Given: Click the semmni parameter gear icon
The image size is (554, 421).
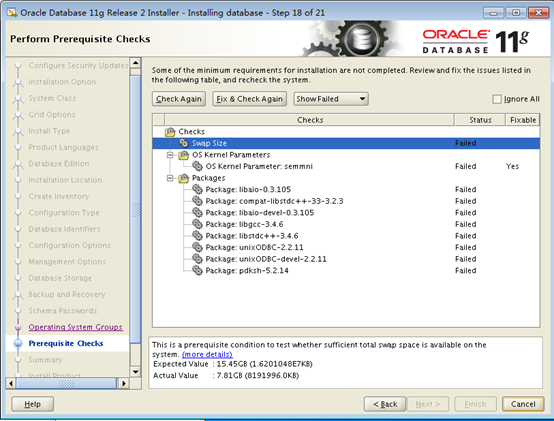Looking at the screenshot, I should (197, 166).
